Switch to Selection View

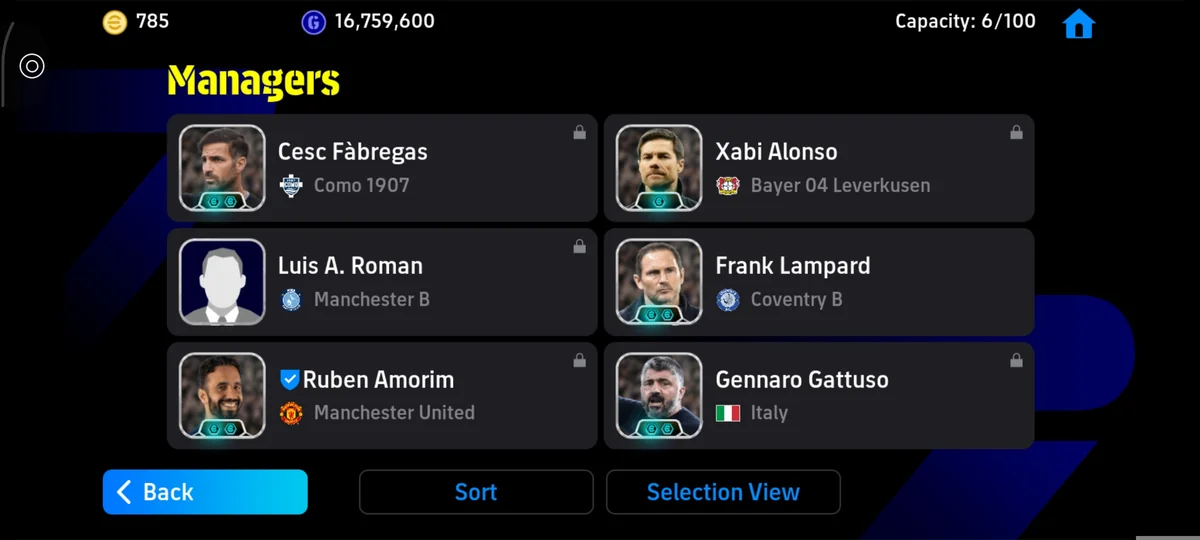pyautogui.click(x=723, y=492)
